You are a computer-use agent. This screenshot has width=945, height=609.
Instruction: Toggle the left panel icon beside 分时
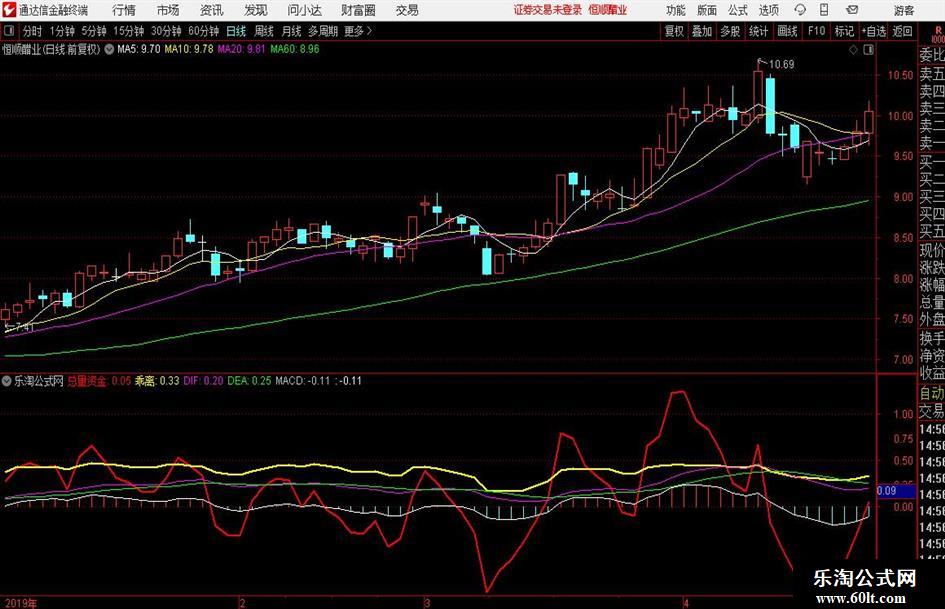pyautogui.click(x=9, y=31)
